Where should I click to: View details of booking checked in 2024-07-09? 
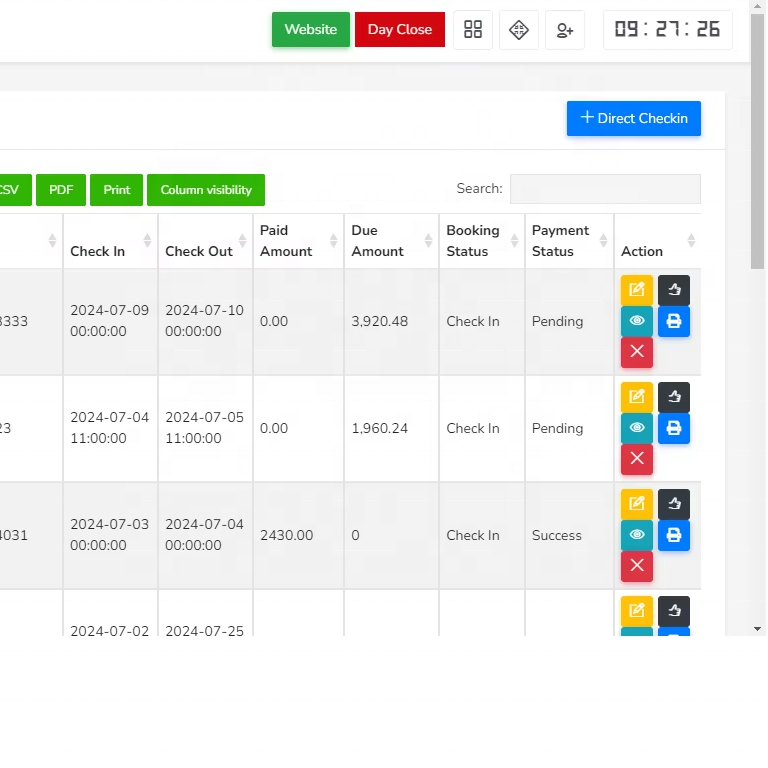pos(637,321)
